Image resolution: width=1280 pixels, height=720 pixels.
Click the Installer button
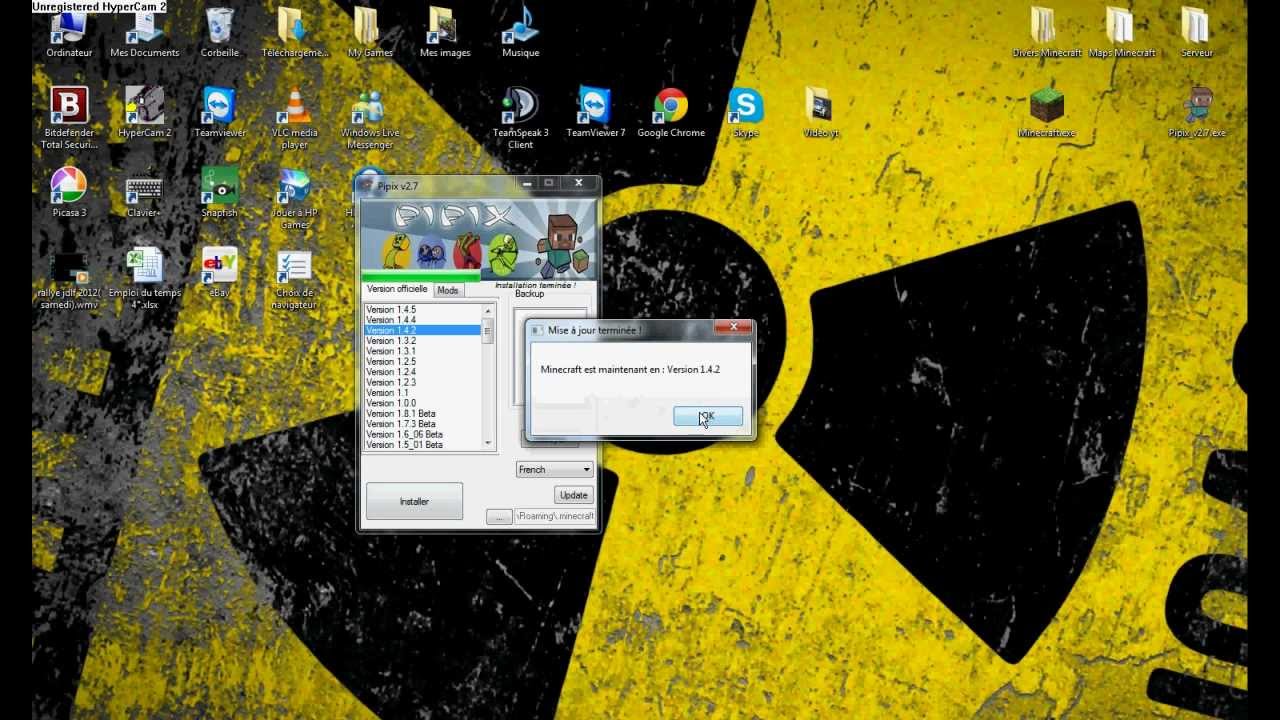414,501
